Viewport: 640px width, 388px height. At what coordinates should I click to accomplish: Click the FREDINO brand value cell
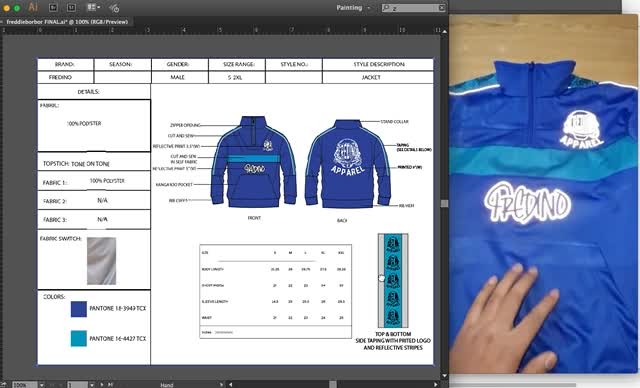pyautogui.click(x=65, y=77)
